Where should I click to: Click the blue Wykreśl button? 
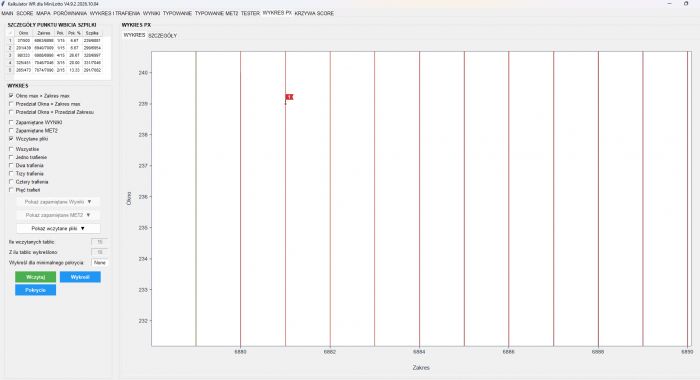click(80, 277)
